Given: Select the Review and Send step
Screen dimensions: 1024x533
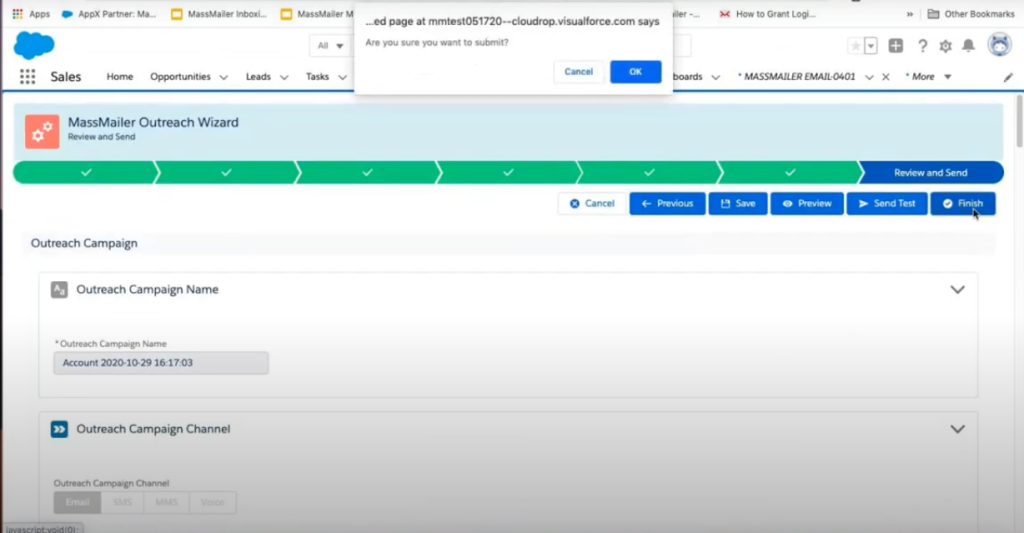Looking at the screenshot, I should point(931,172).
